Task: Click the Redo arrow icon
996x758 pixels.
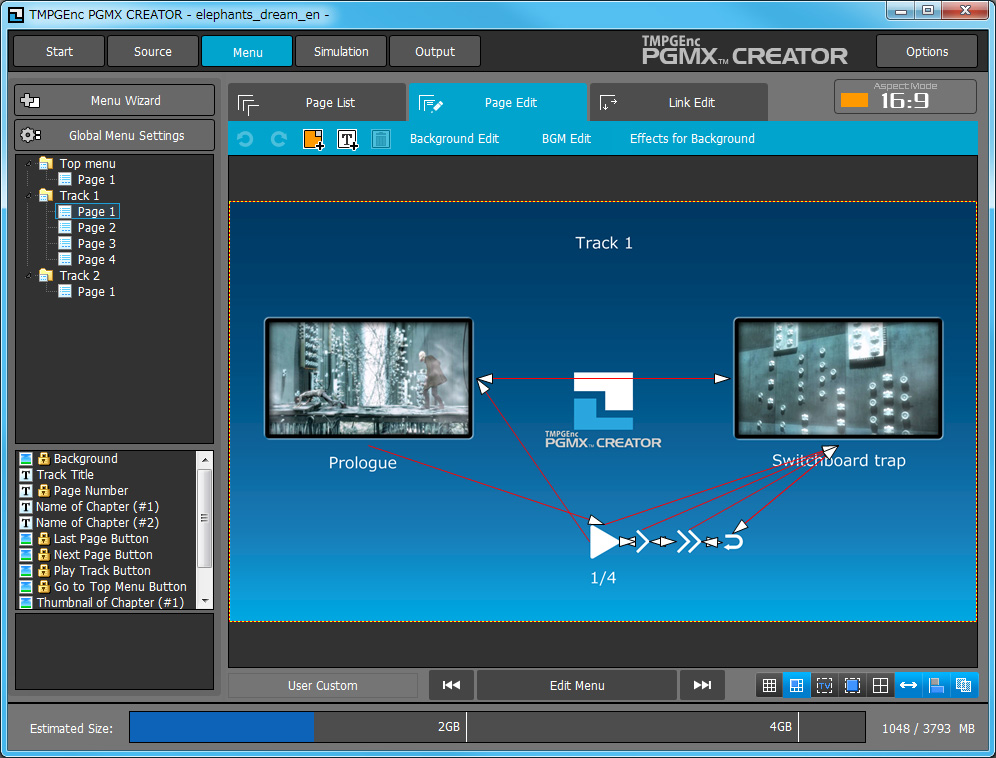Action: tap(279, 139)
